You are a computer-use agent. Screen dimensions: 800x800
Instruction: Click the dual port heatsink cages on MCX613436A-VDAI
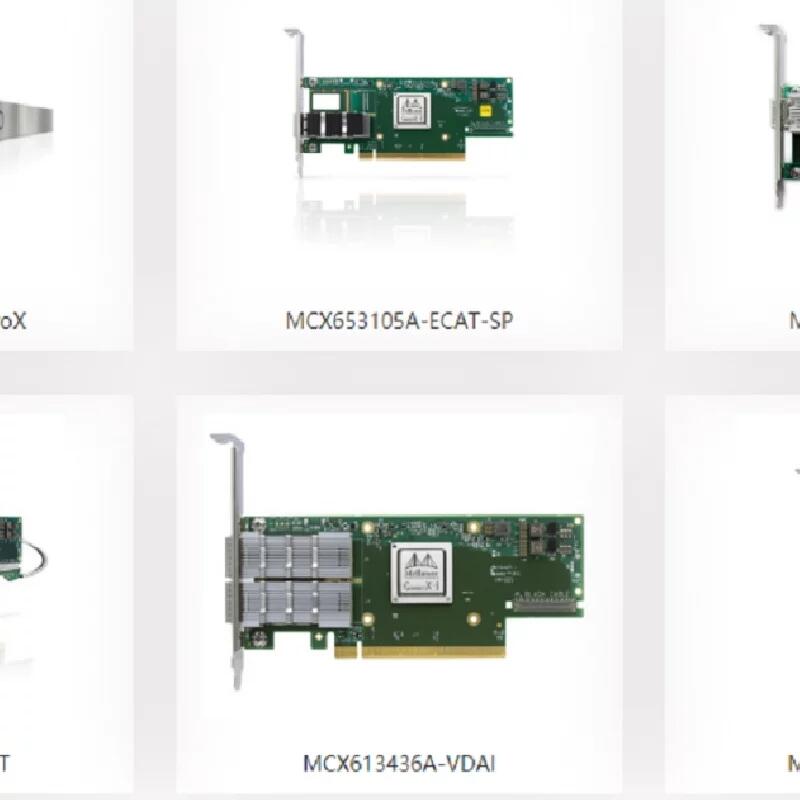[296, 579]
